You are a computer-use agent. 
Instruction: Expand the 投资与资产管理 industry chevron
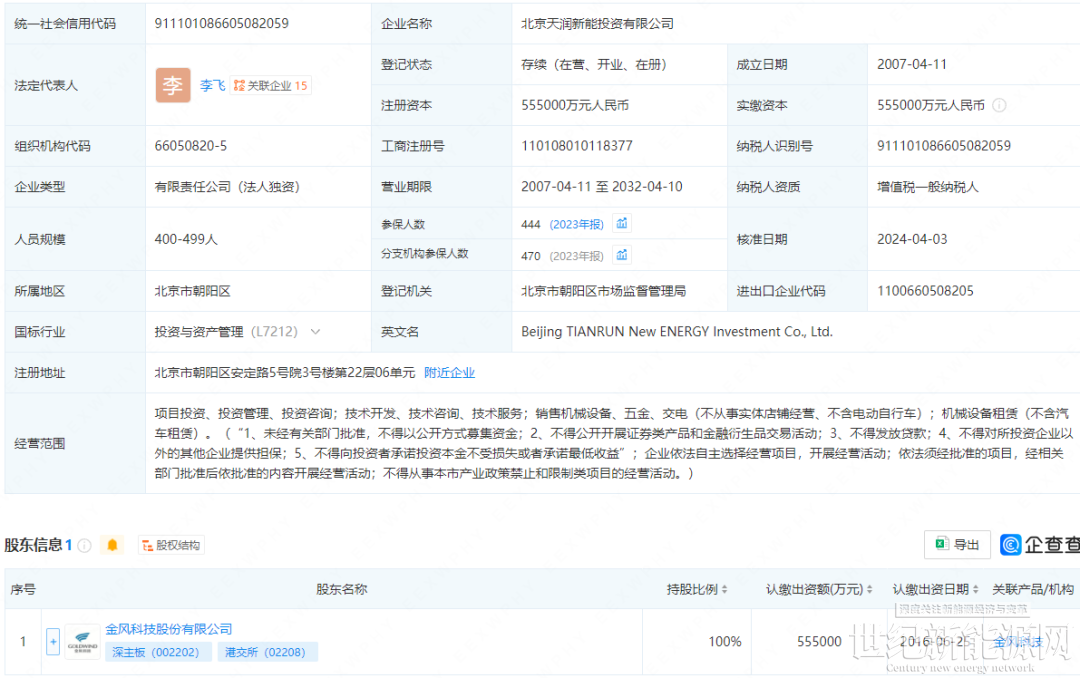316,331
